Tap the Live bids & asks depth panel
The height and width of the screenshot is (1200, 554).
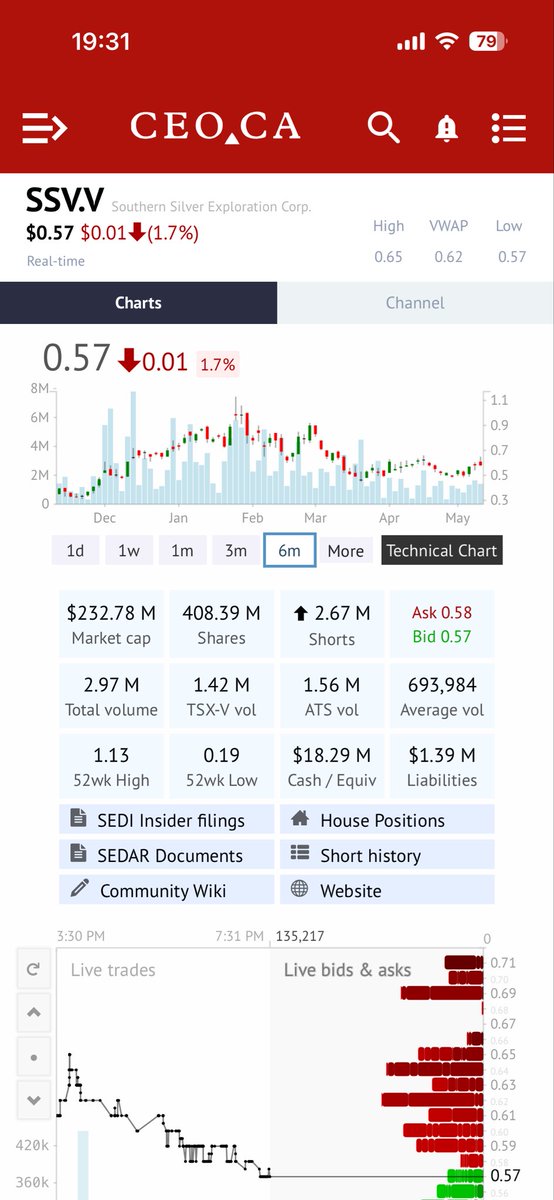pos(377,1075)
